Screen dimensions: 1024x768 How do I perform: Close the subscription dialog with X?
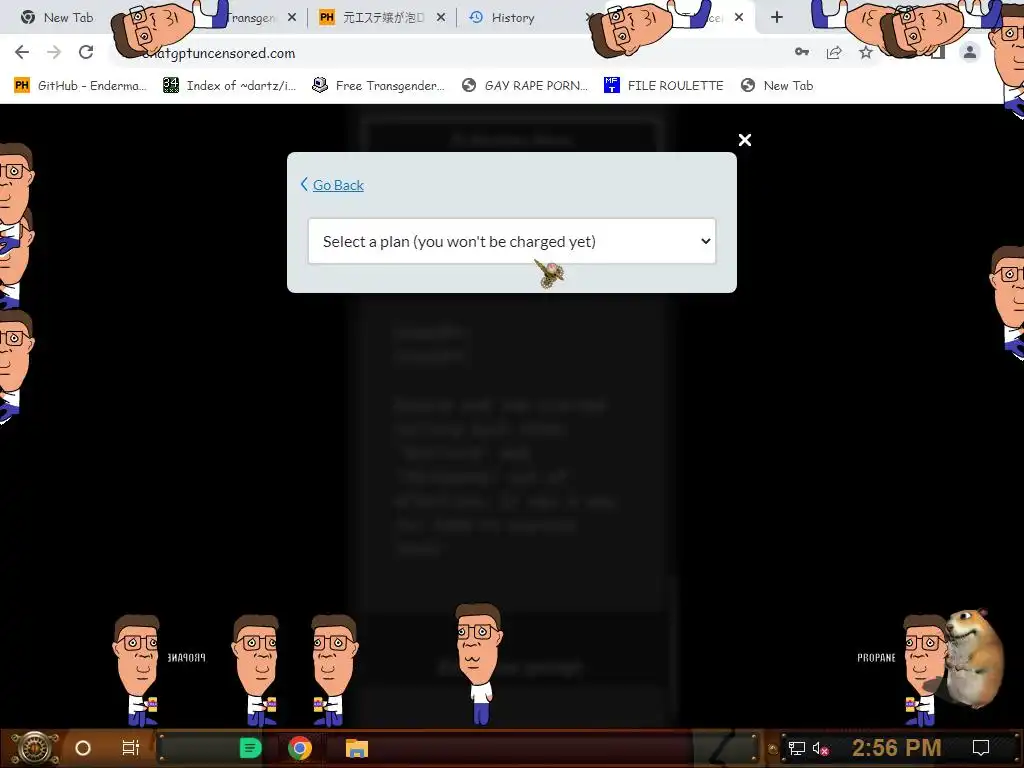coord(744,140)
